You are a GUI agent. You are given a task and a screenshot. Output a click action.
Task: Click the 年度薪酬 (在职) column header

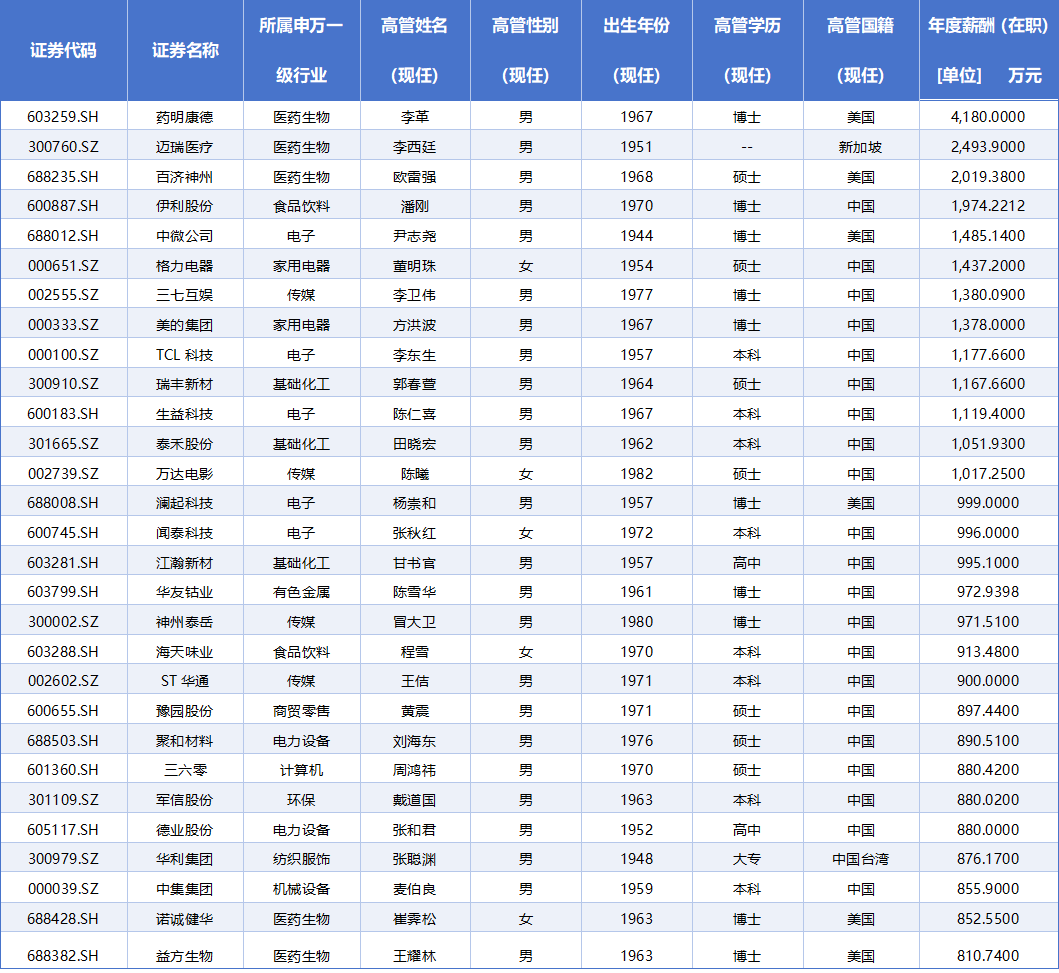point(988,50)
